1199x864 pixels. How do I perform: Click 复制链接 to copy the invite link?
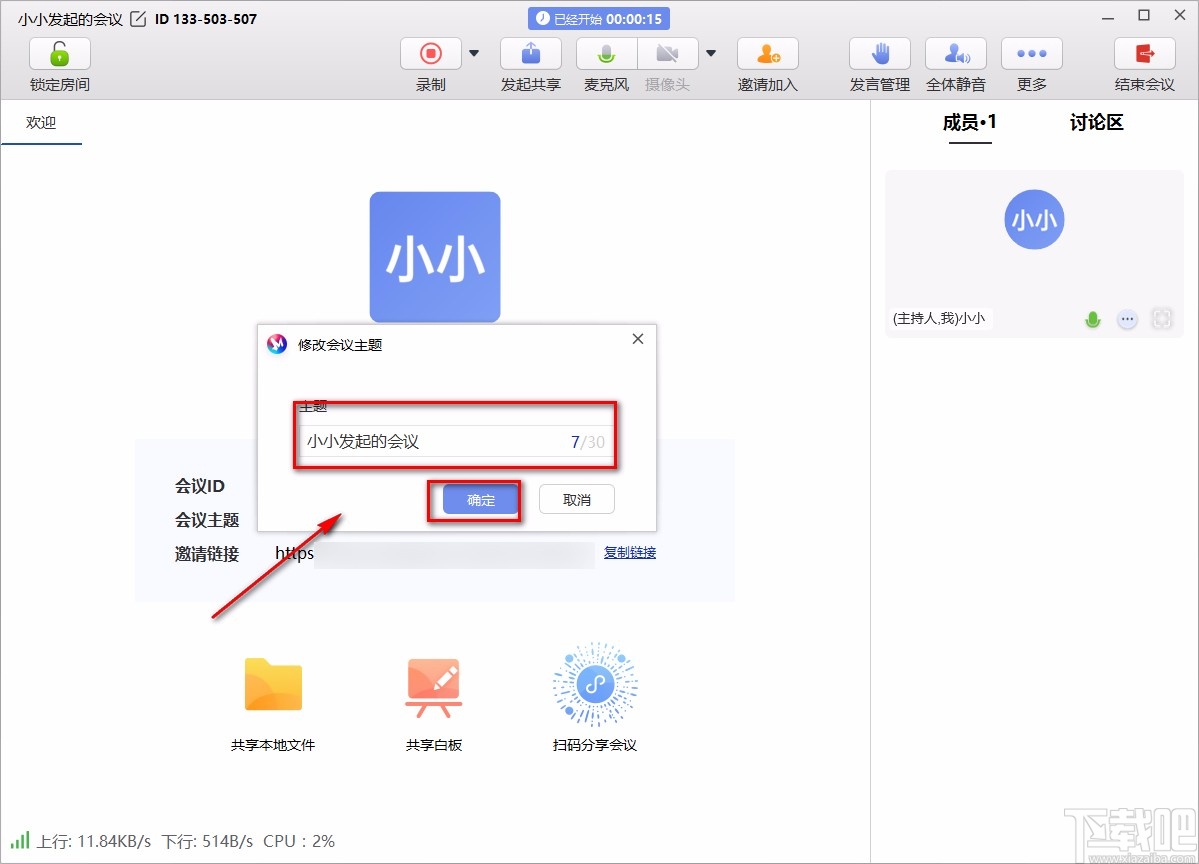629,552
